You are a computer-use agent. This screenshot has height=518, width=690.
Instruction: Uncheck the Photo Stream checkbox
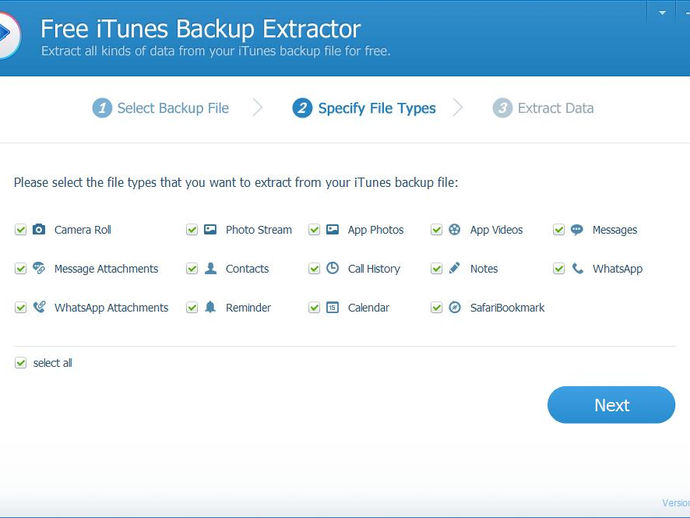(x=192, y=230)
